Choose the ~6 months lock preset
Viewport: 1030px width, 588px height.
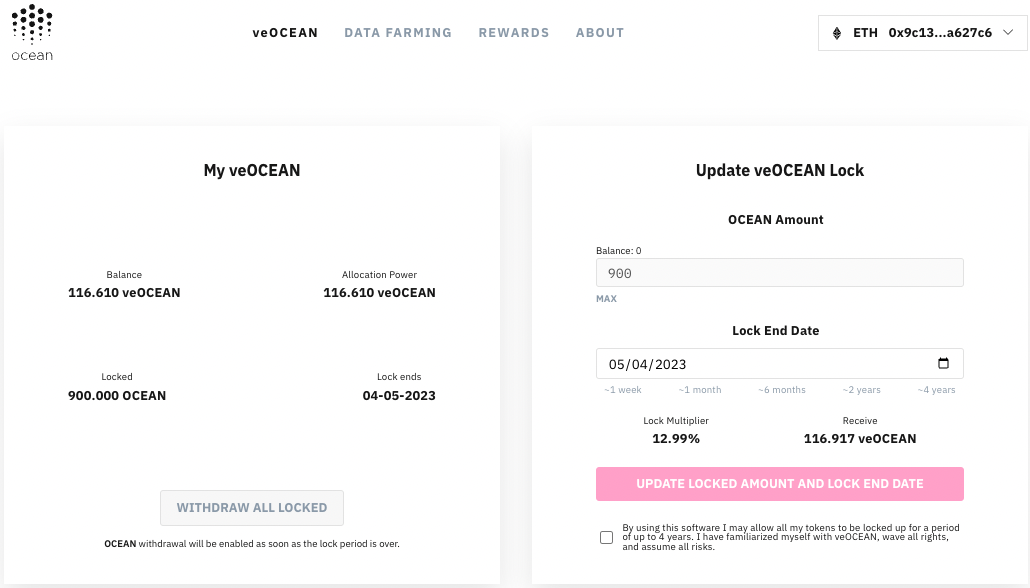pos(782,390)
